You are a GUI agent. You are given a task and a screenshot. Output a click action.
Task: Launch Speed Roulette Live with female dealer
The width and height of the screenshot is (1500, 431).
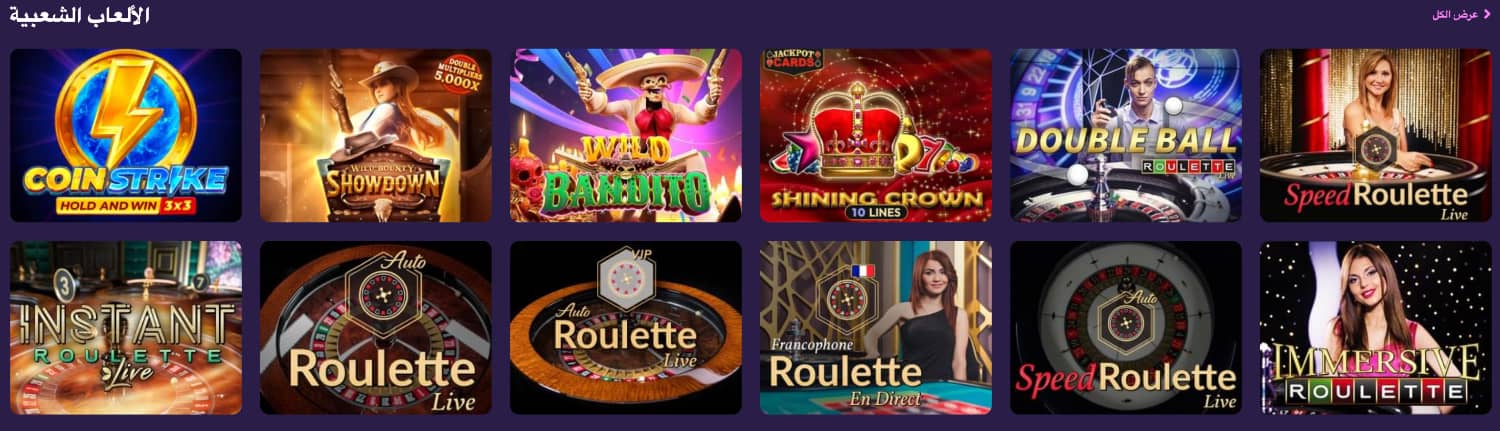tap(1376, 135)
